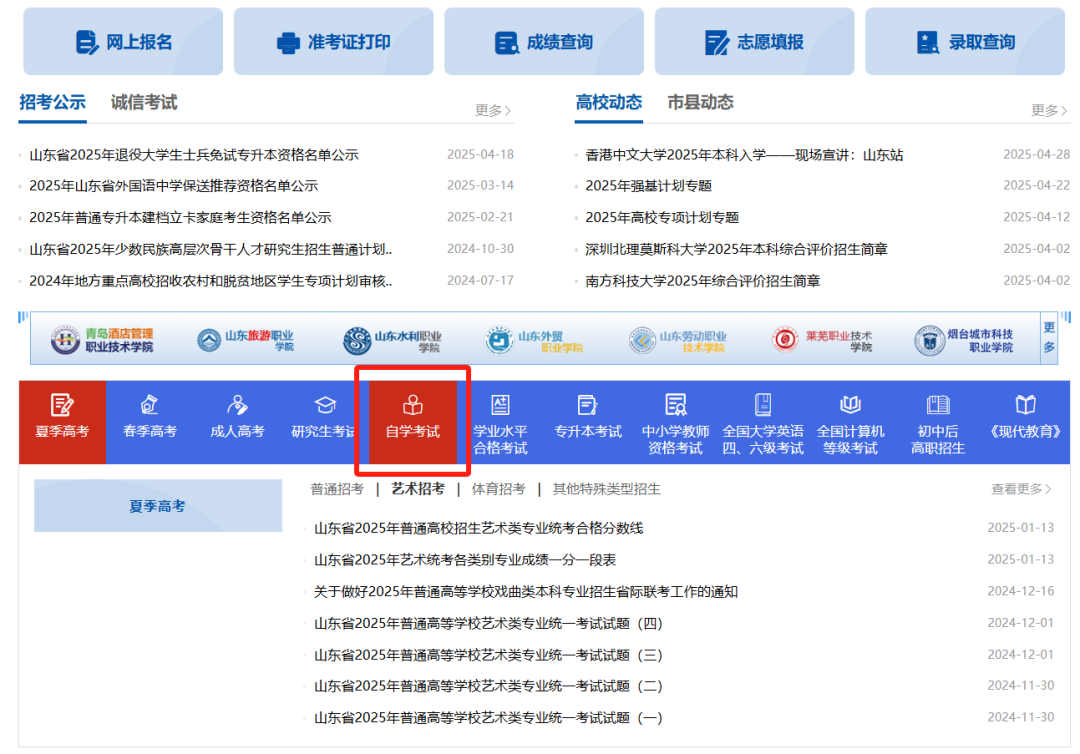Switch to the 市县动态 tab
This screenshot has height=754, width=1080.
[x=700, y=103]
